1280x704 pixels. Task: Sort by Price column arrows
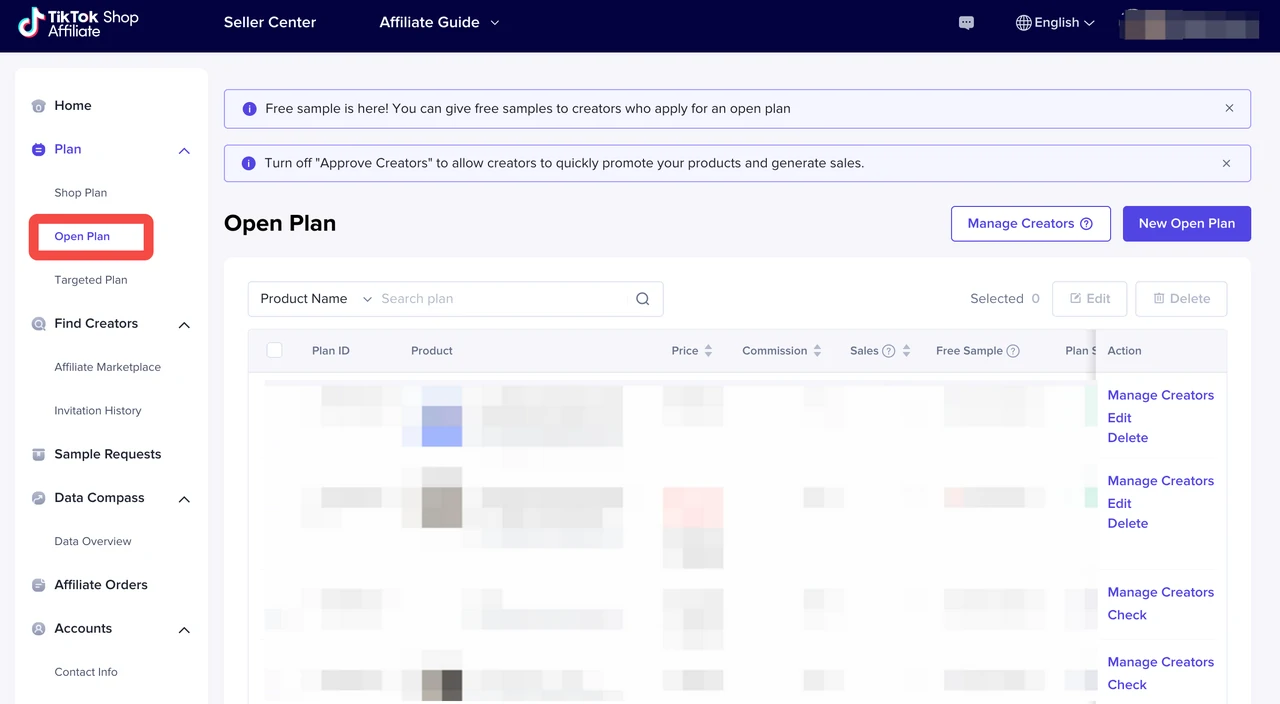[x=708, y=351]
